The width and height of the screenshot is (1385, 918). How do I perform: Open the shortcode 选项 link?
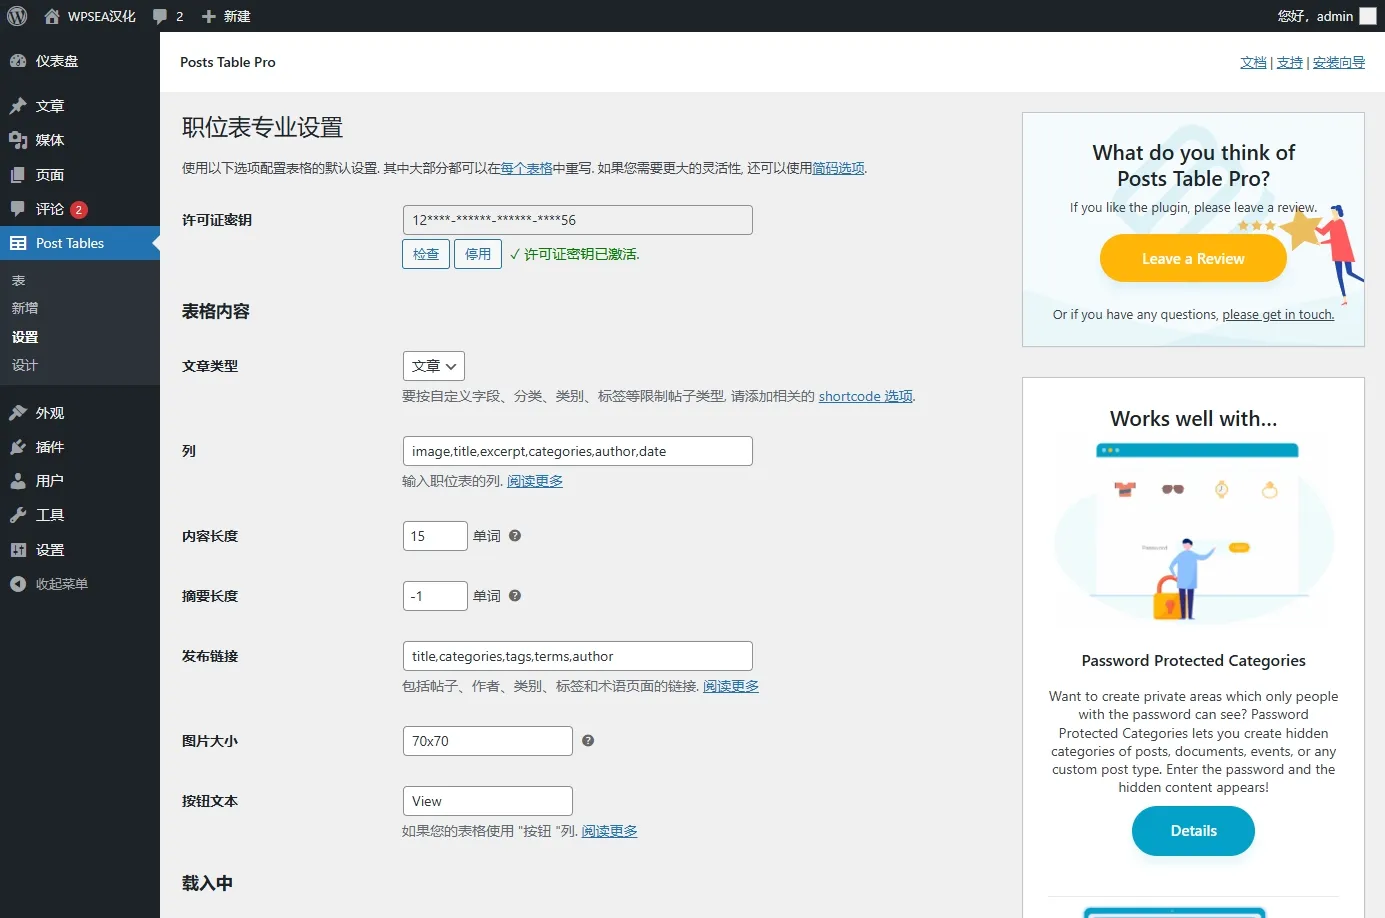866,396
